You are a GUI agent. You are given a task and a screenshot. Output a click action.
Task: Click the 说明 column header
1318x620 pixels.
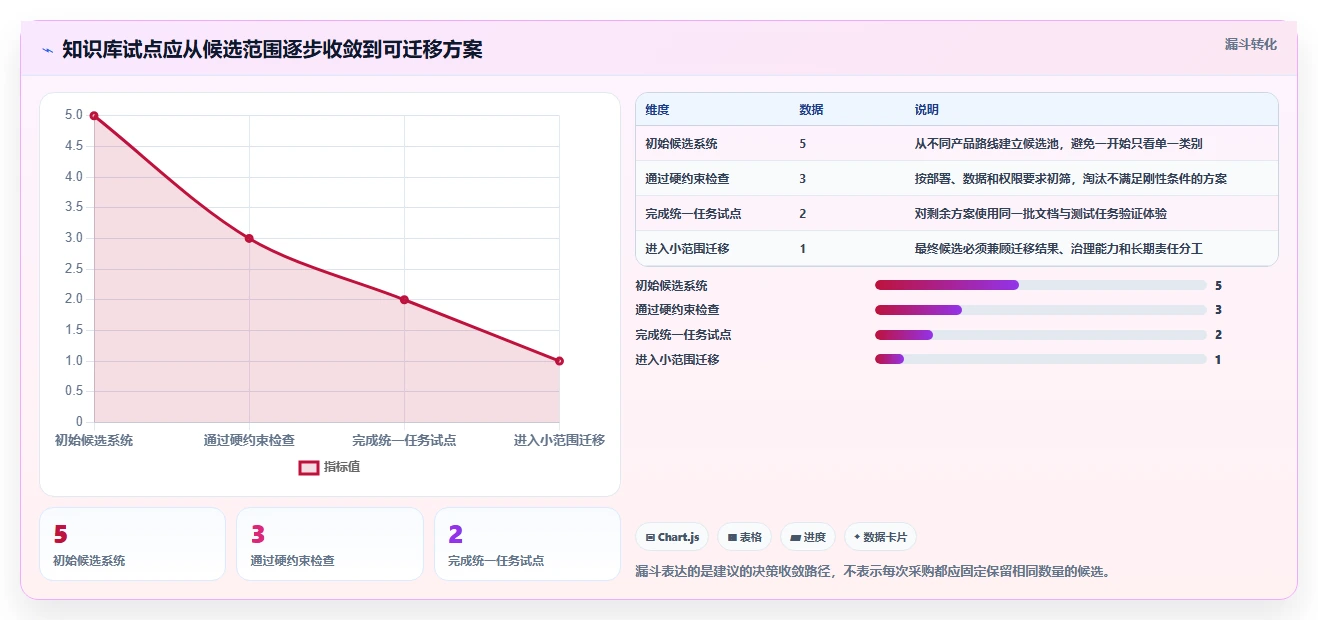coord(926,110)
